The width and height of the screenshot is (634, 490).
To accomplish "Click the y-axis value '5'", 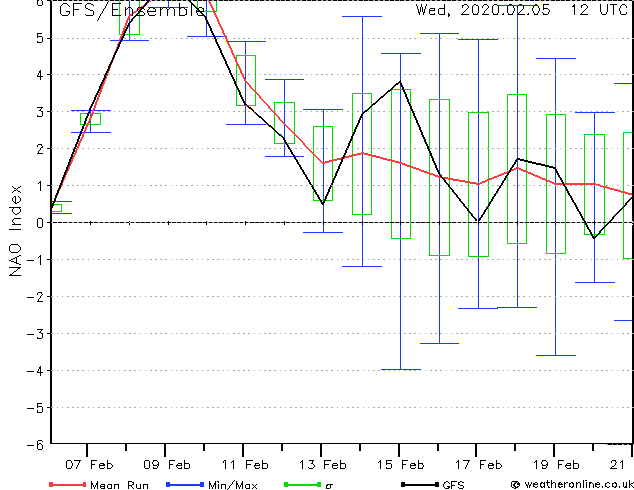I will pos(39,39).
